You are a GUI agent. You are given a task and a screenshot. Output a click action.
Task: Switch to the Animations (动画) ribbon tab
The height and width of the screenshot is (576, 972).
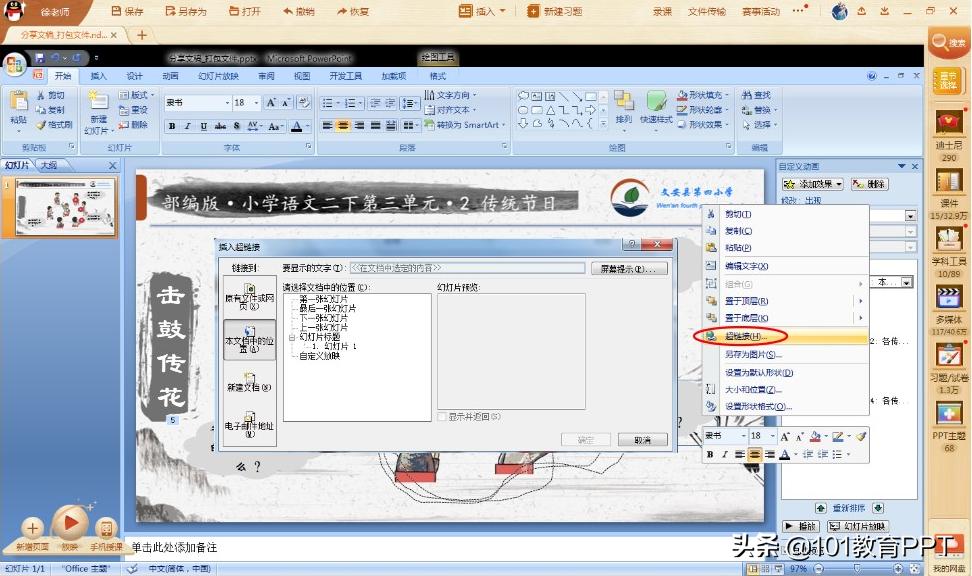click(x=170, y=76)
